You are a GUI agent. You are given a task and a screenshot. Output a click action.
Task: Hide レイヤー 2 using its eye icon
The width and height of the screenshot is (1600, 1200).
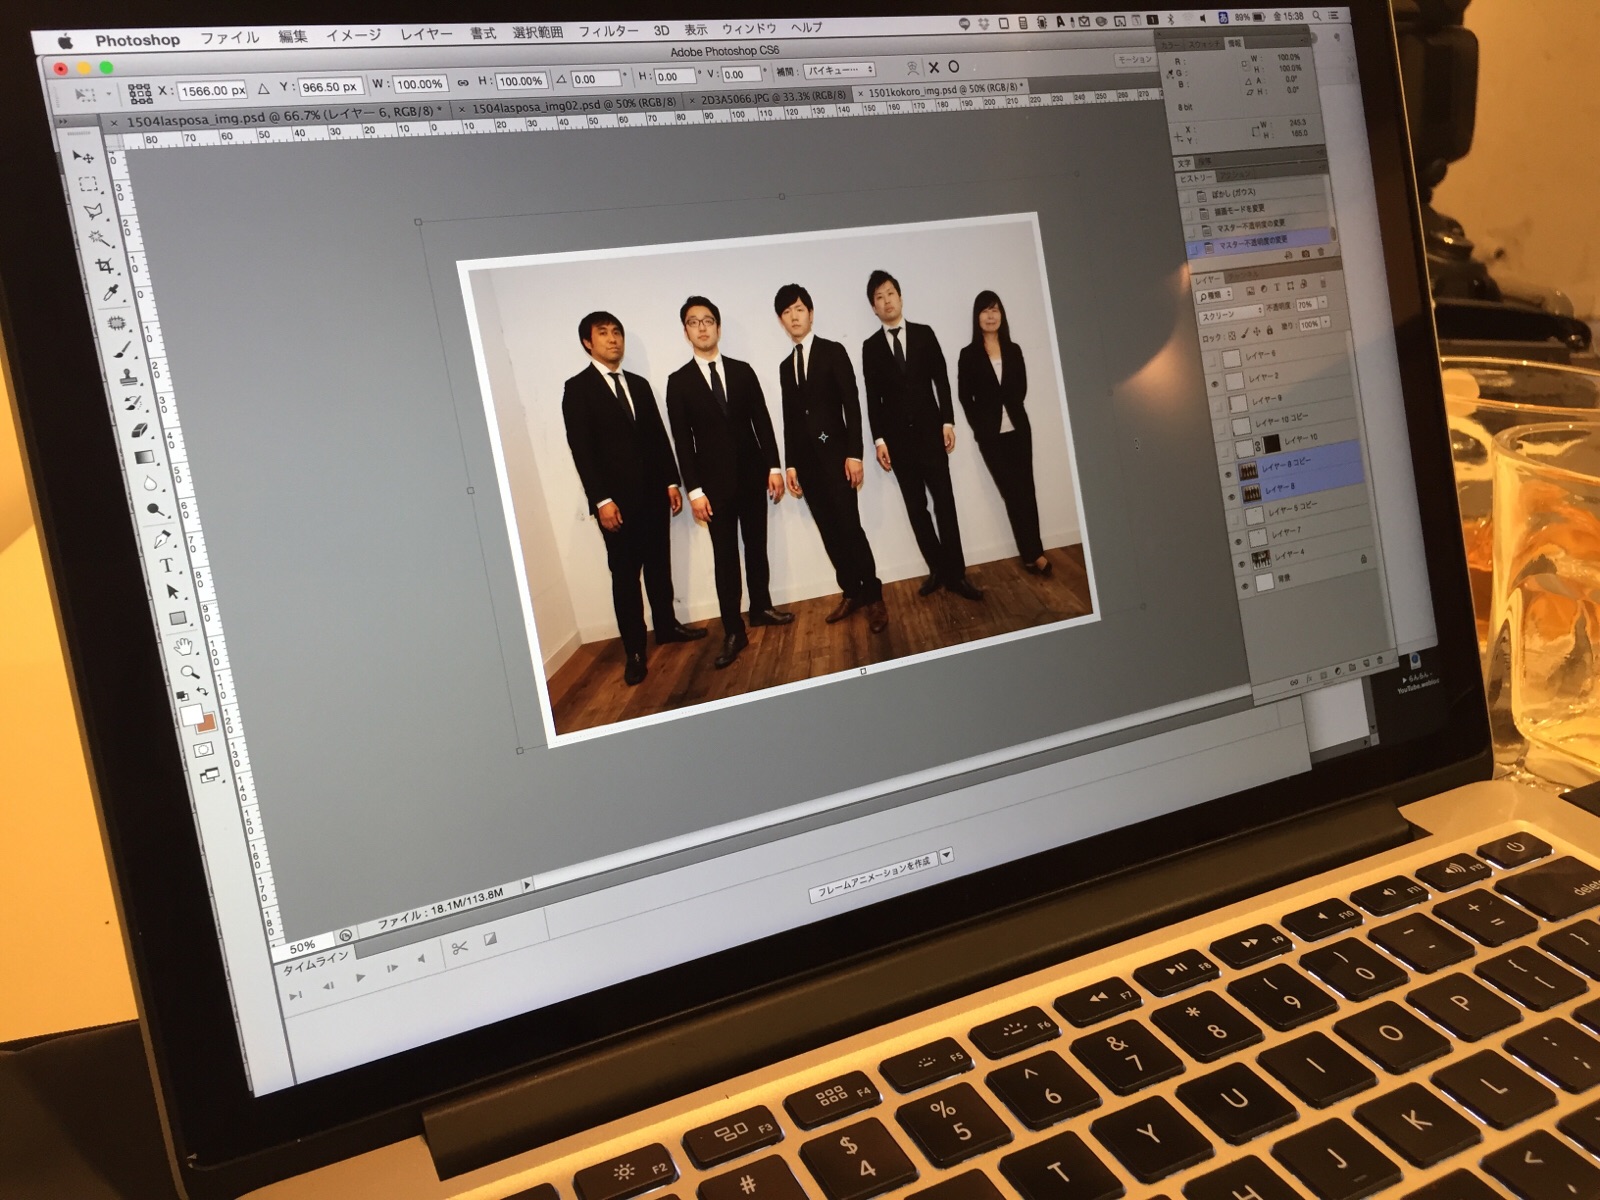point(1215,384)
